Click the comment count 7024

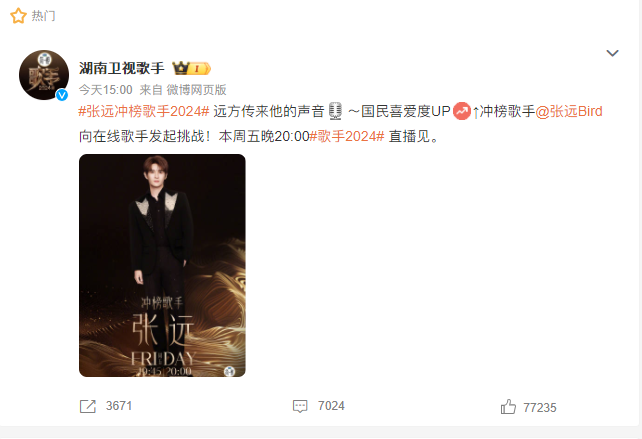coord(331,406)
